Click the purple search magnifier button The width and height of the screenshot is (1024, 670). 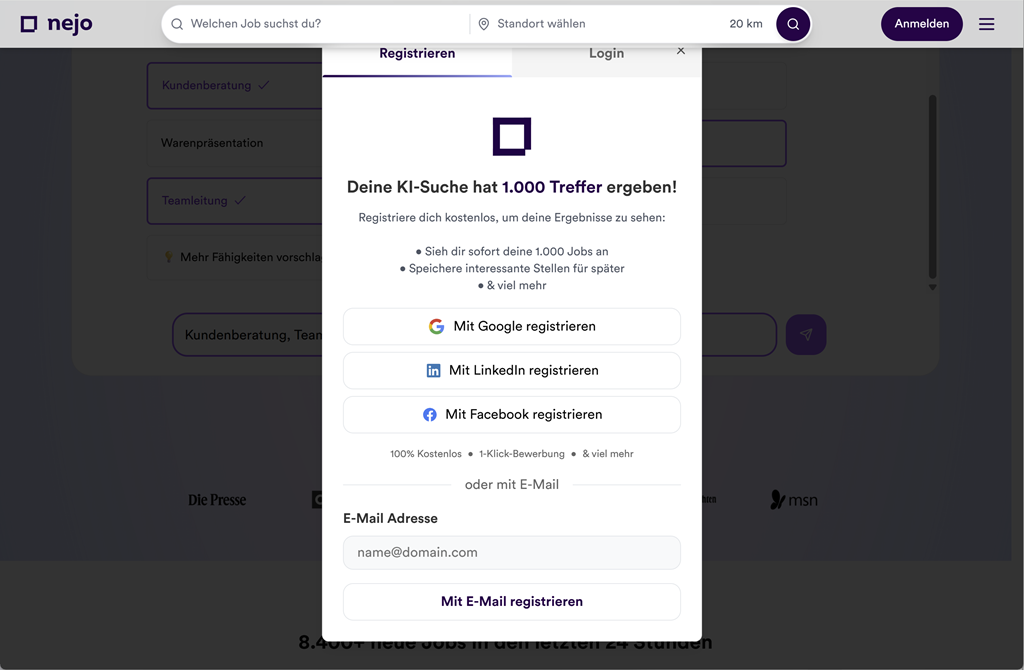coord(793,24)
